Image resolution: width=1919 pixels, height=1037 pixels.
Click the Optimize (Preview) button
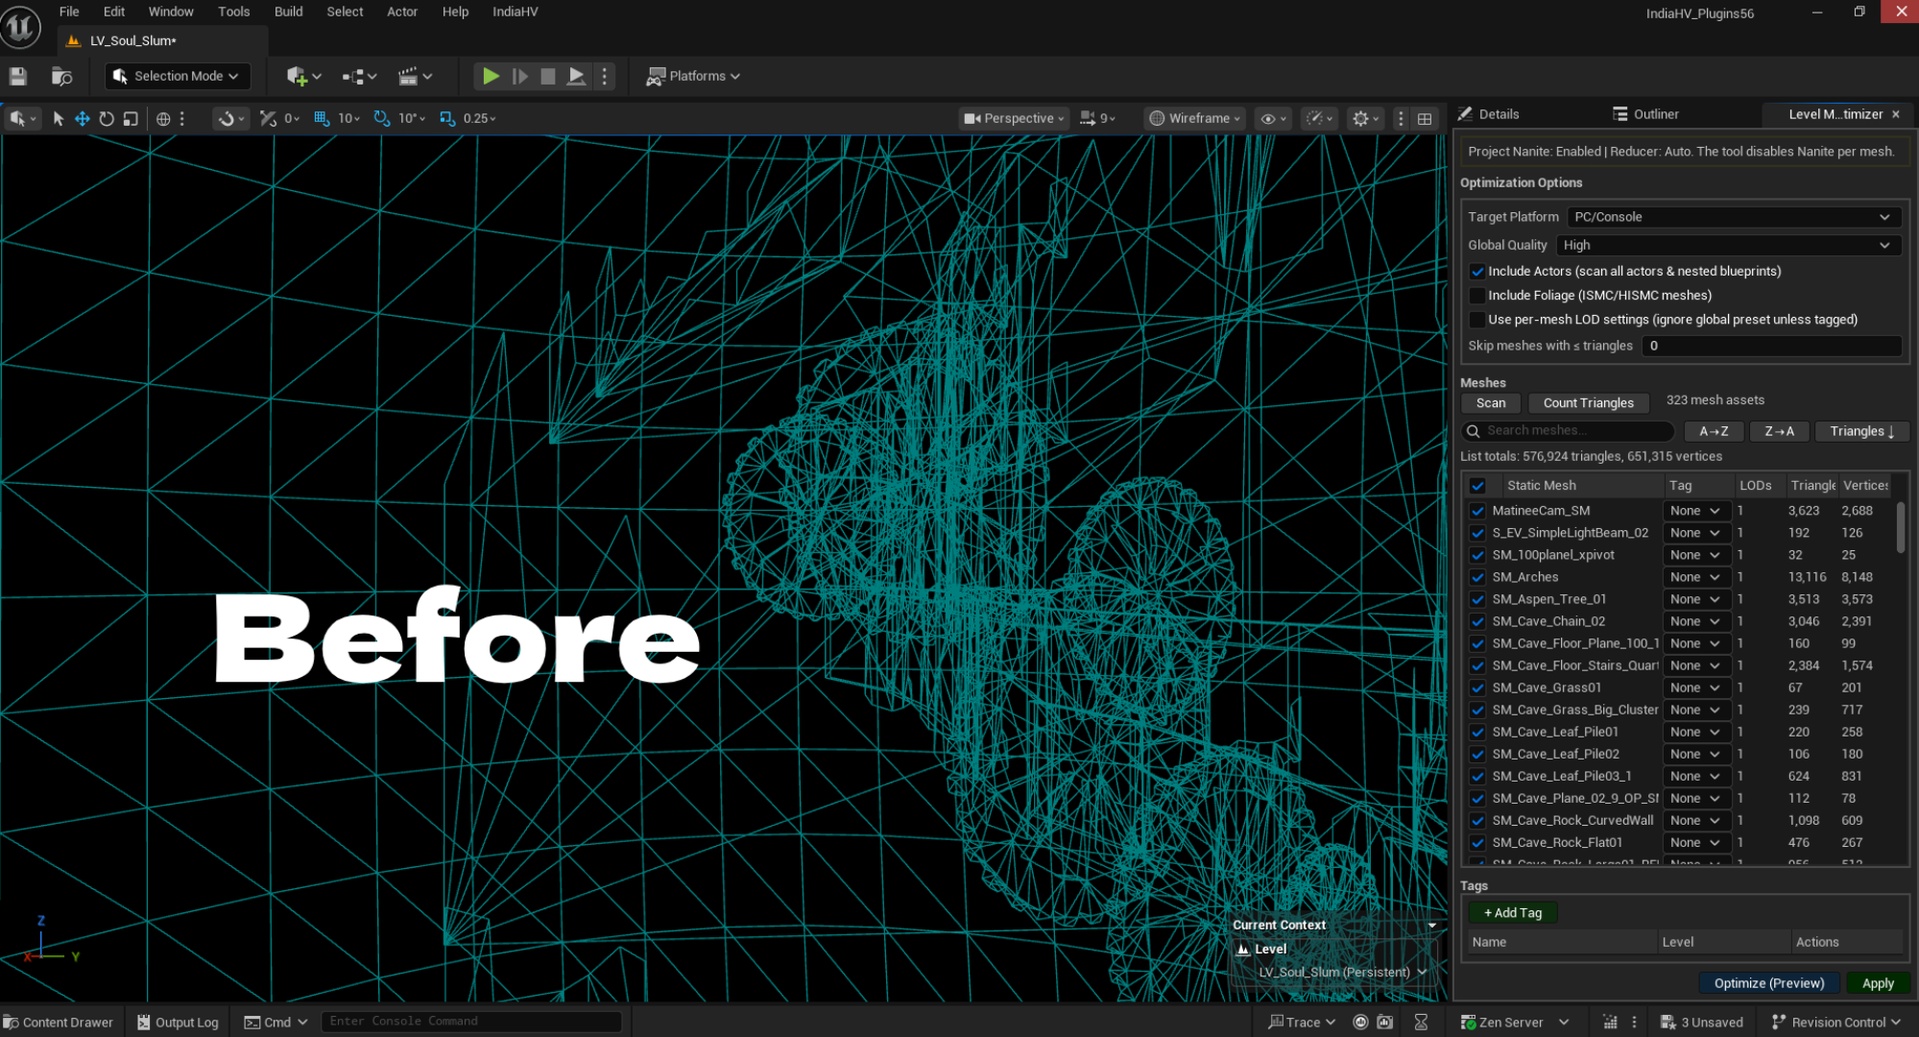click(x=1768, y=983)
